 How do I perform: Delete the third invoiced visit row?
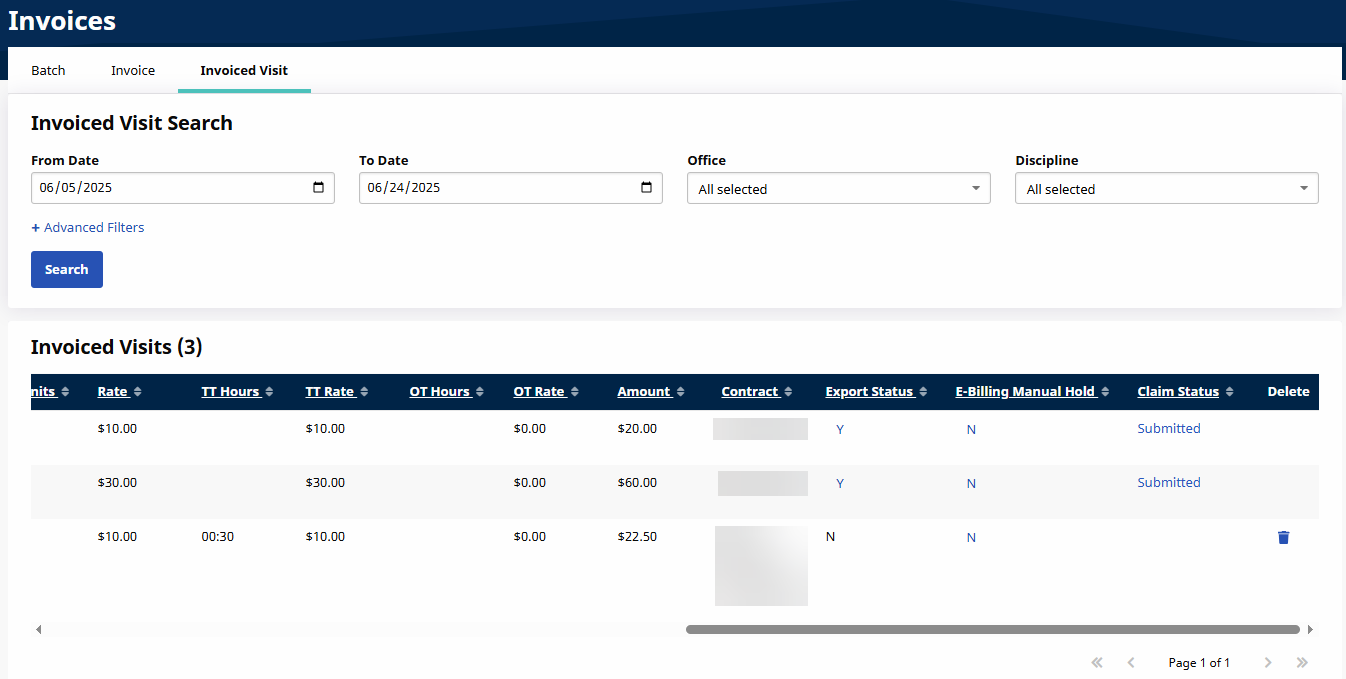[x=1283, y=538]
